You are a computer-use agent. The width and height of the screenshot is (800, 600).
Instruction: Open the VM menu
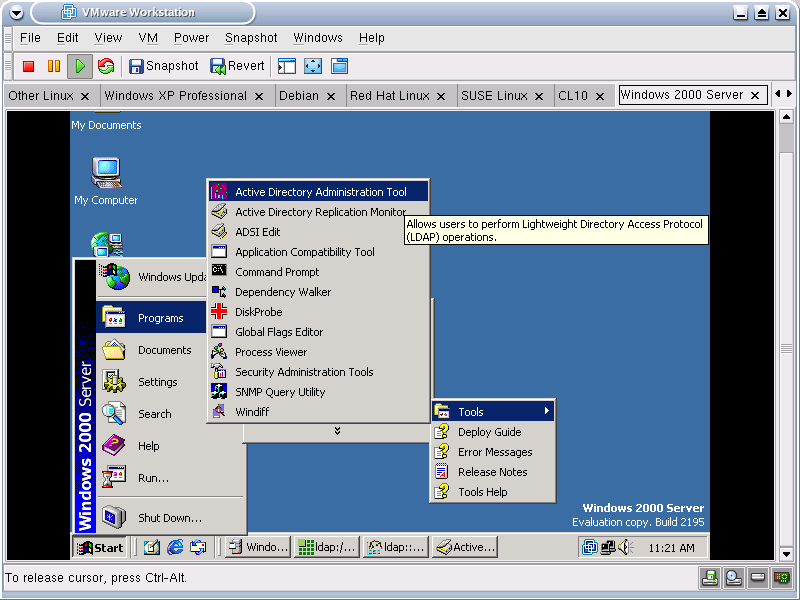(148, 38)
